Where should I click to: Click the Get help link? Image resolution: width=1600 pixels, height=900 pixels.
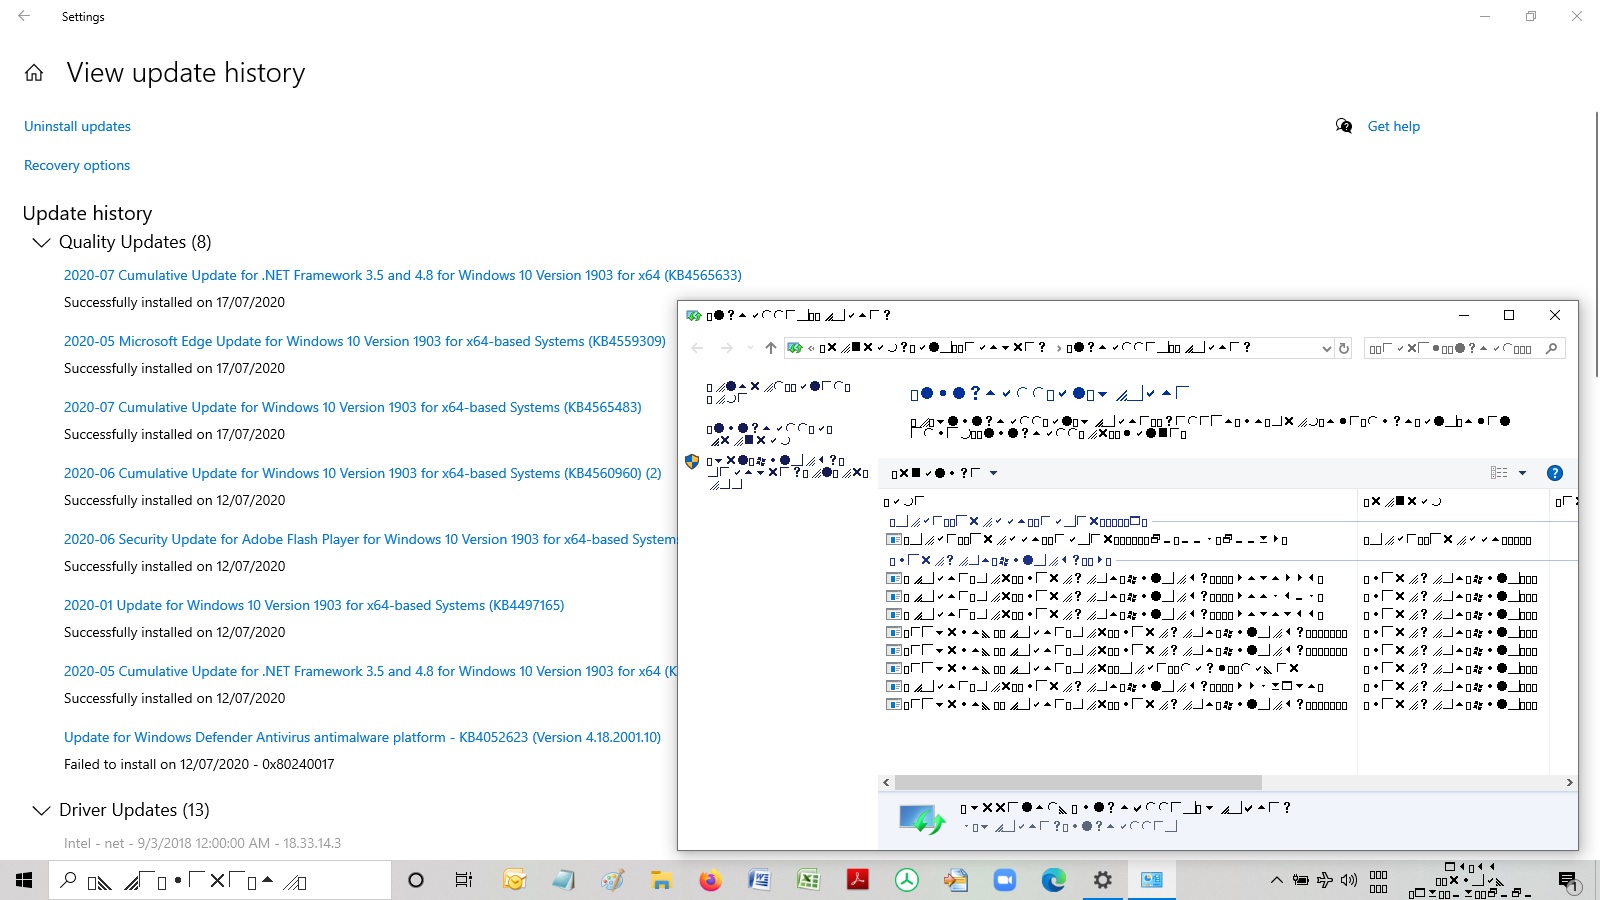coord(1394,126)
